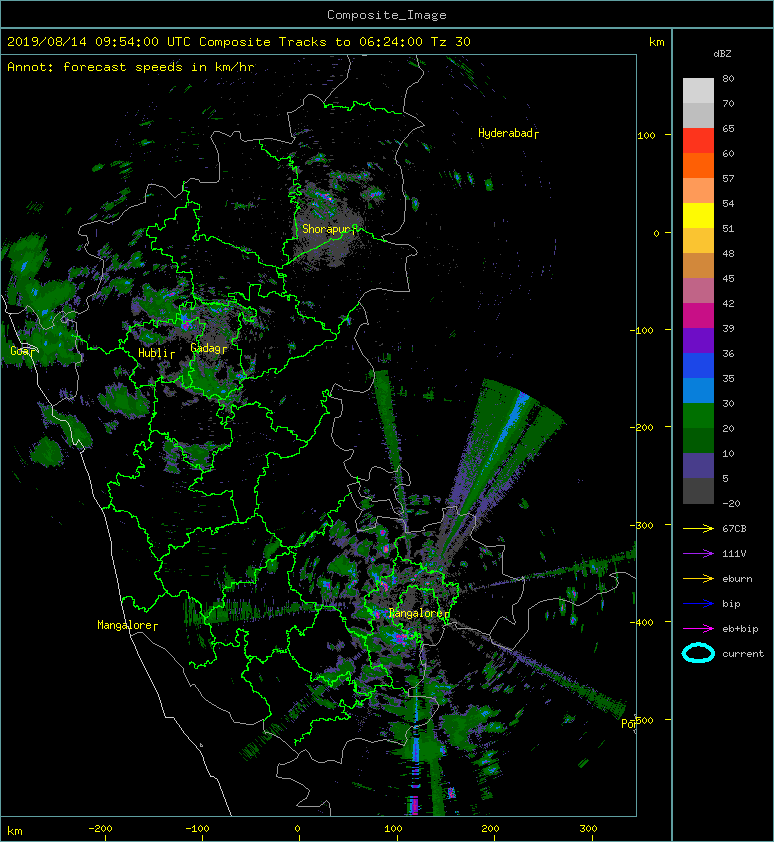Click the 2019/08/14 09:54:00 UTC timestamp
This screenshot has height=842, width=774.
(x=99, y=42)
